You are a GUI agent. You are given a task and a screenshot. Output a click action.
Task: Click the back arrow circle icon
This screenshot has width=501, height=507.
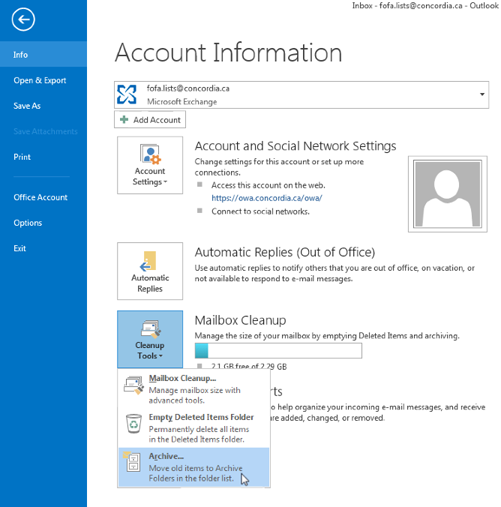(23, 20)
